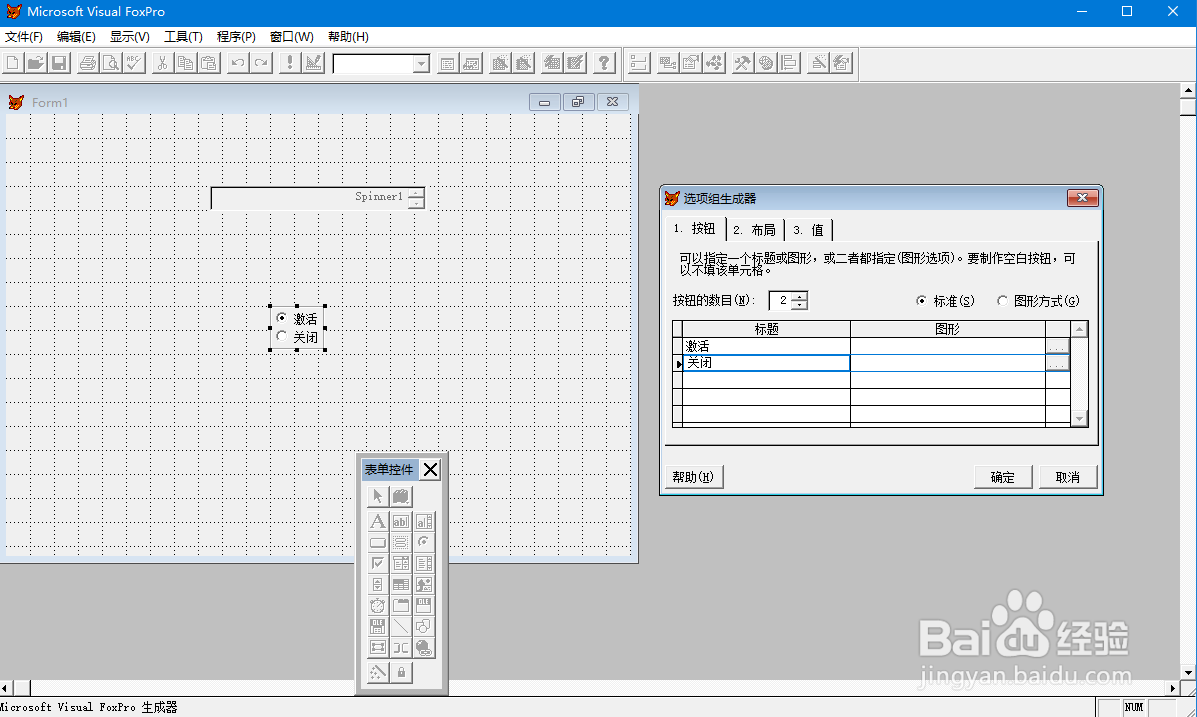Click the Open file toolbar icon
This screenshot has height=717, width=1197.
[x=35, y=63]
